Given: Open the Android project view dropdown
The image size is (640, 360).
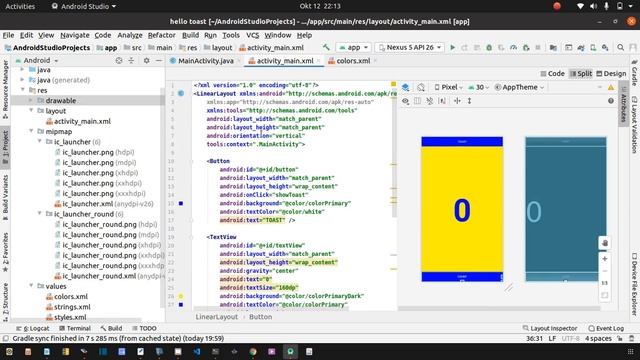Looking at the screenshot, I should (37, 60).
